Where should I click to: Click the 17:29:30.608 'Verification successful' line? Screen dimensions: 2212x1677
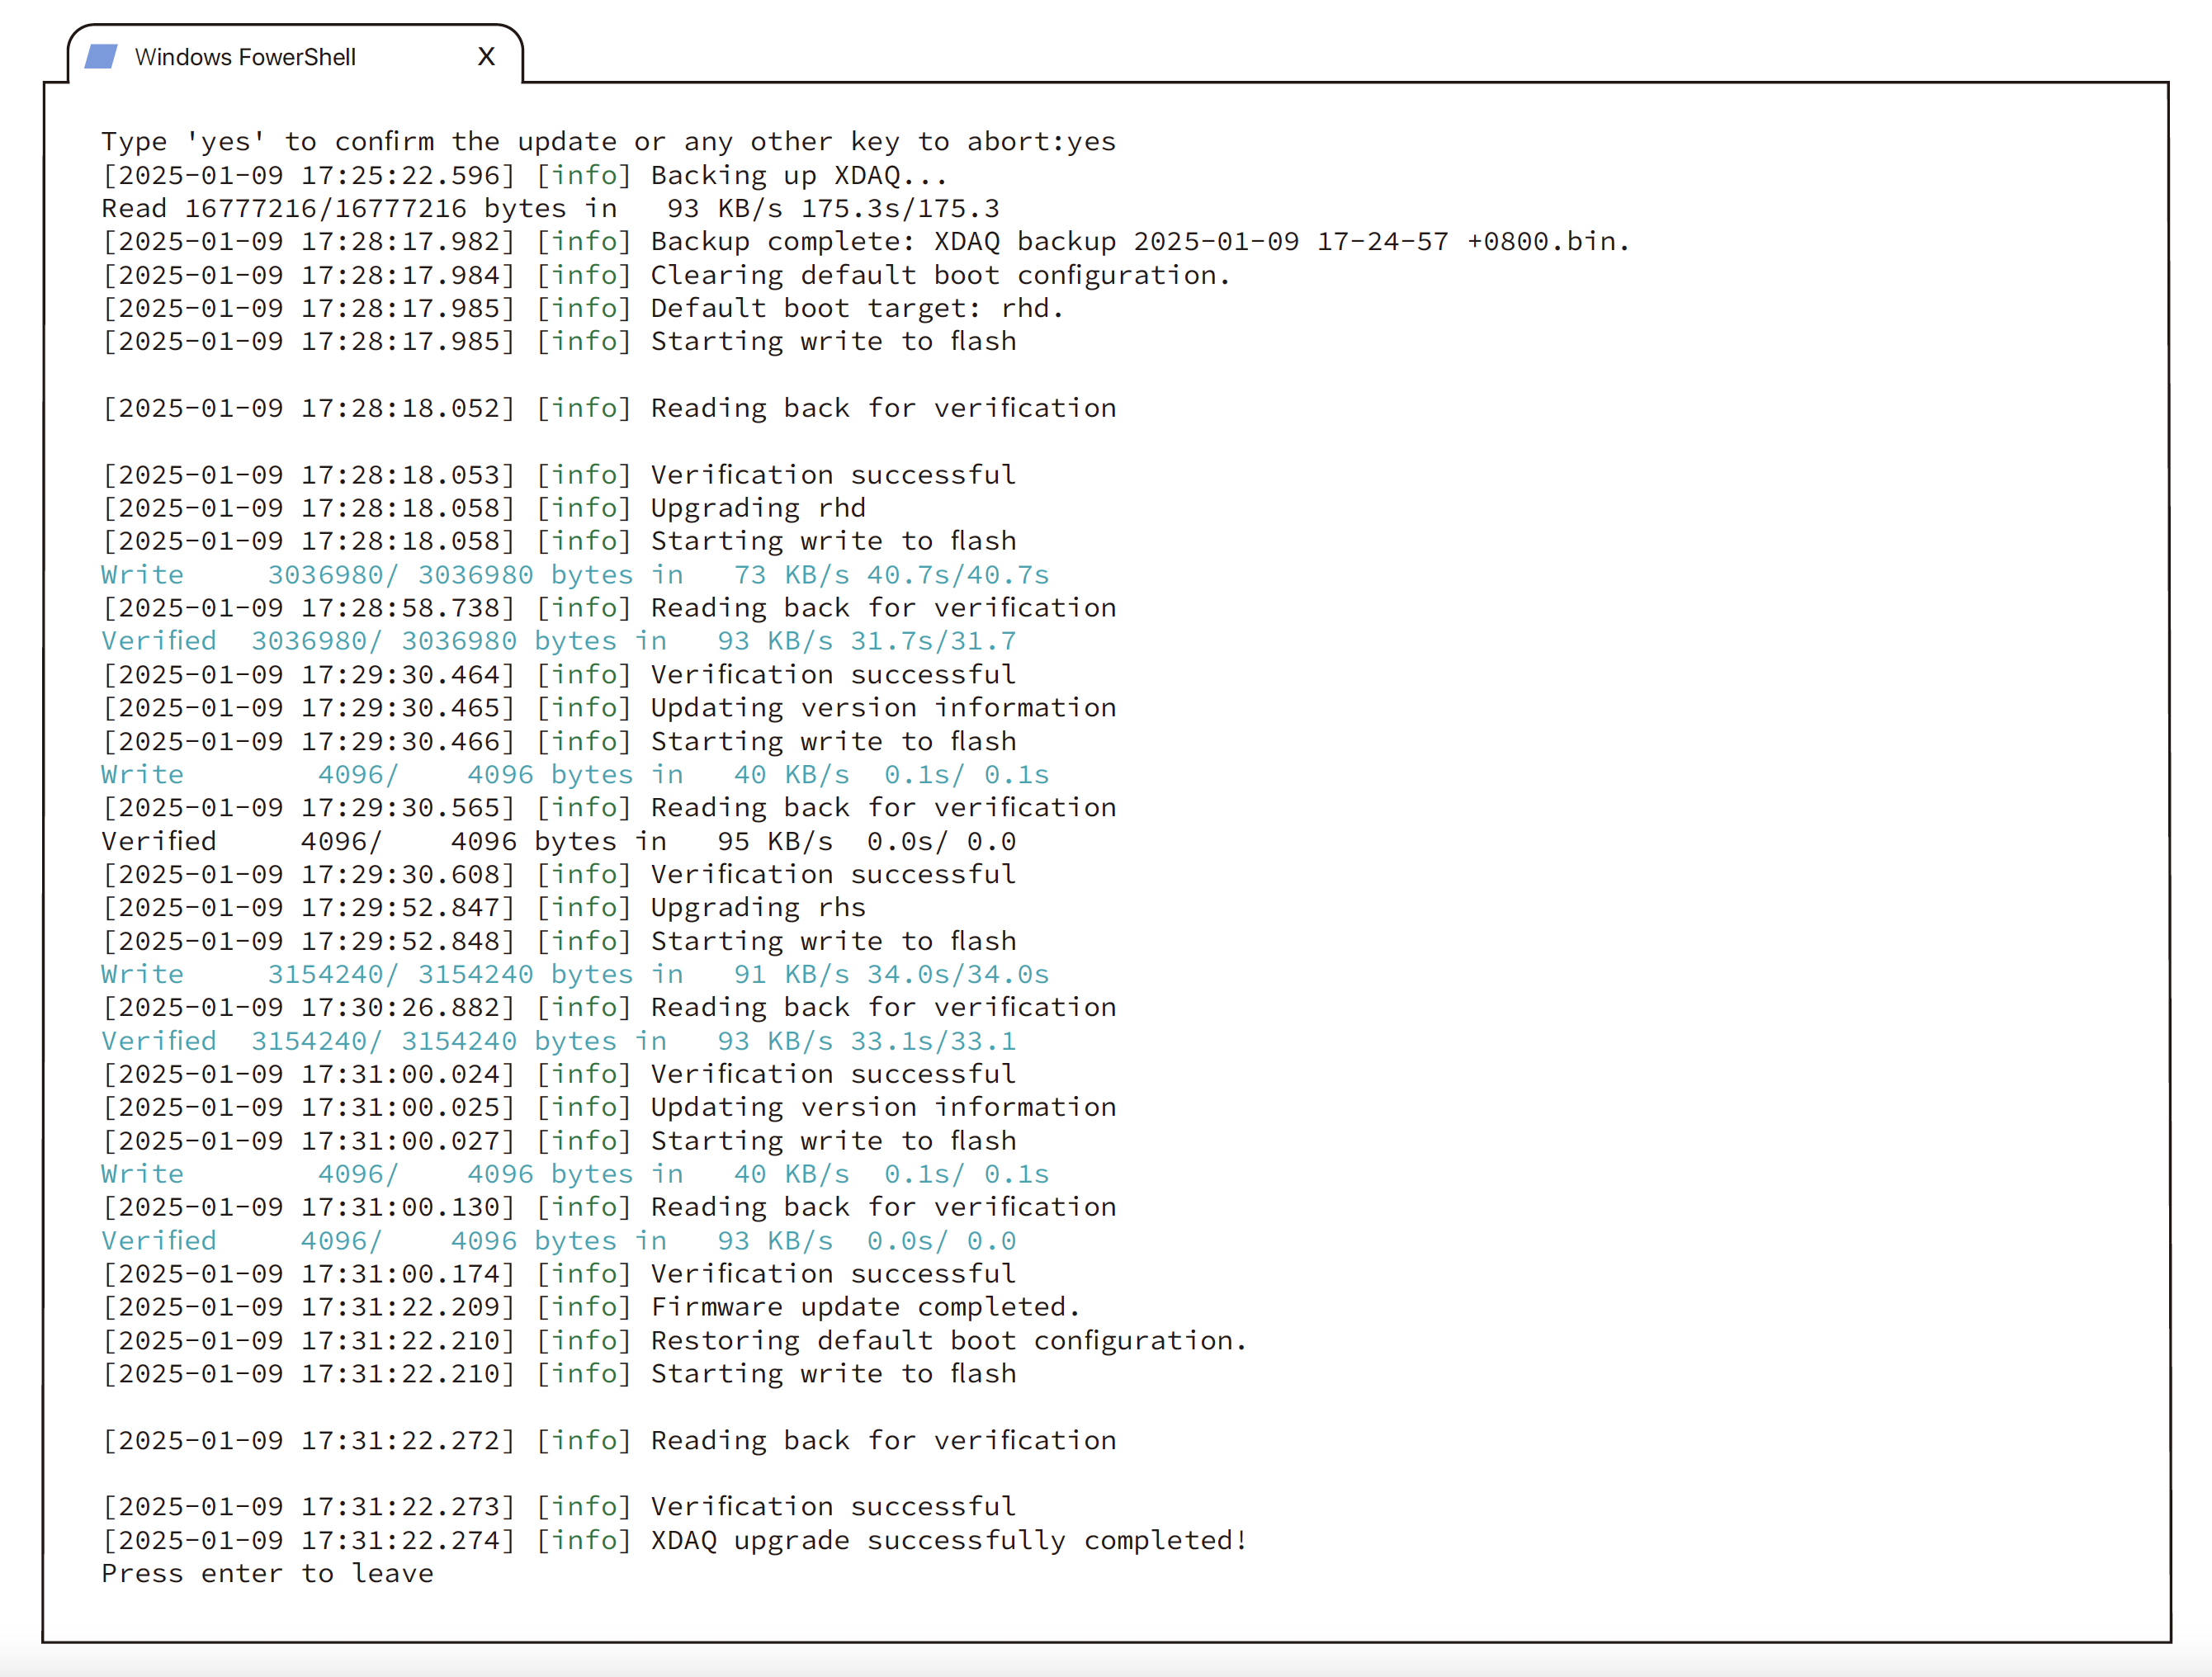point(558,874)
